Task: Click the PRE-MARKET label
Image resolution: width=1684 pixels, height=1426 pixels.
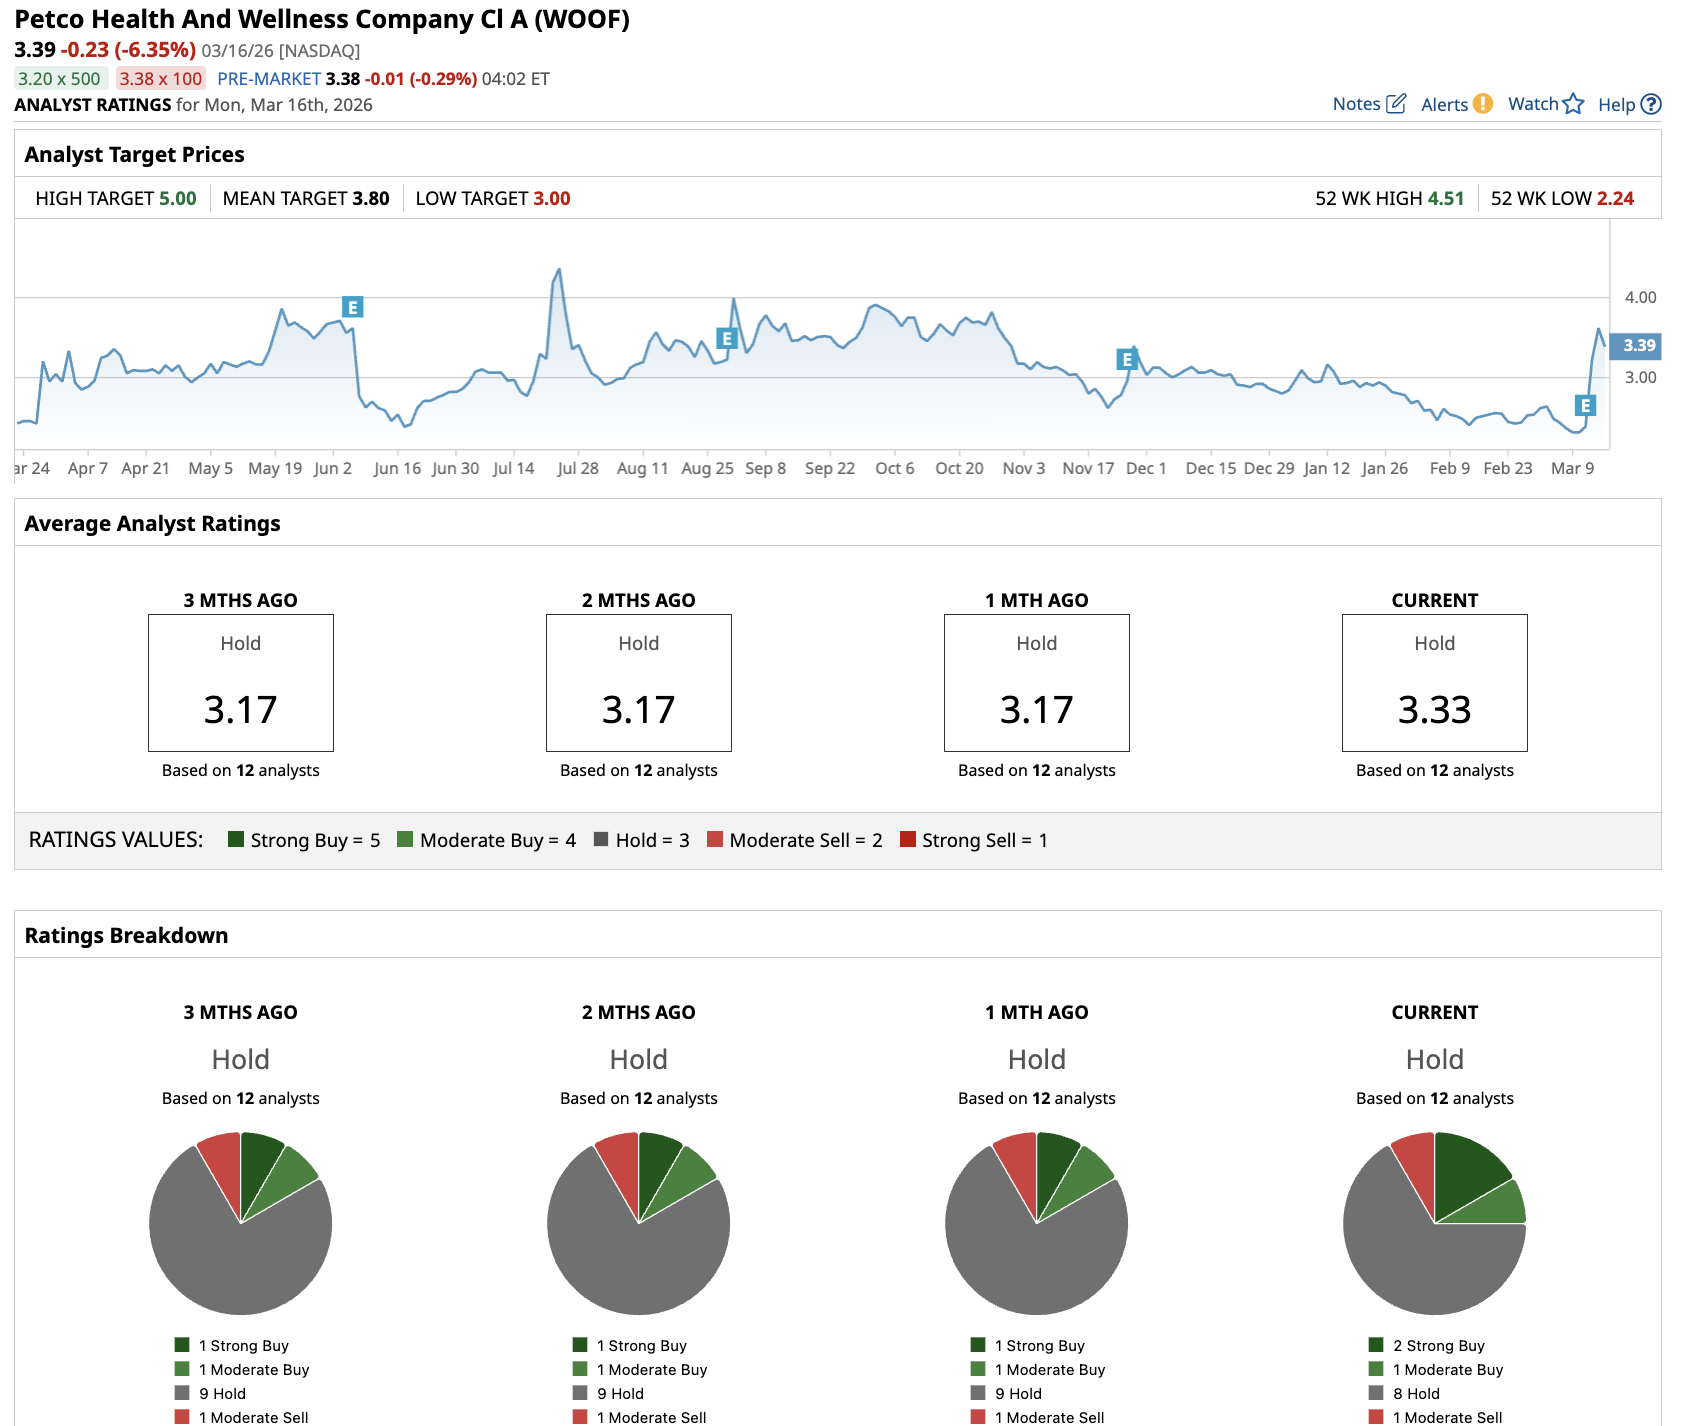Action: 269,79
